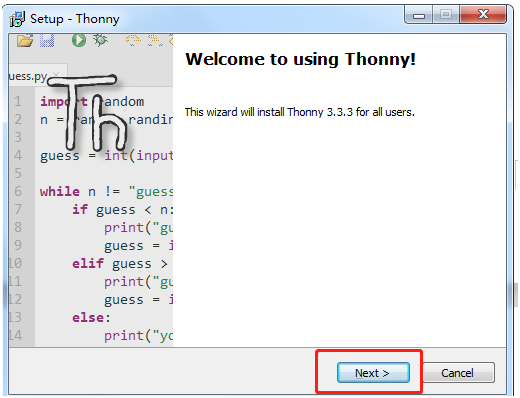Click the Open folder icon in the toolbar image
Screen dimensions: 520x398
25,41
